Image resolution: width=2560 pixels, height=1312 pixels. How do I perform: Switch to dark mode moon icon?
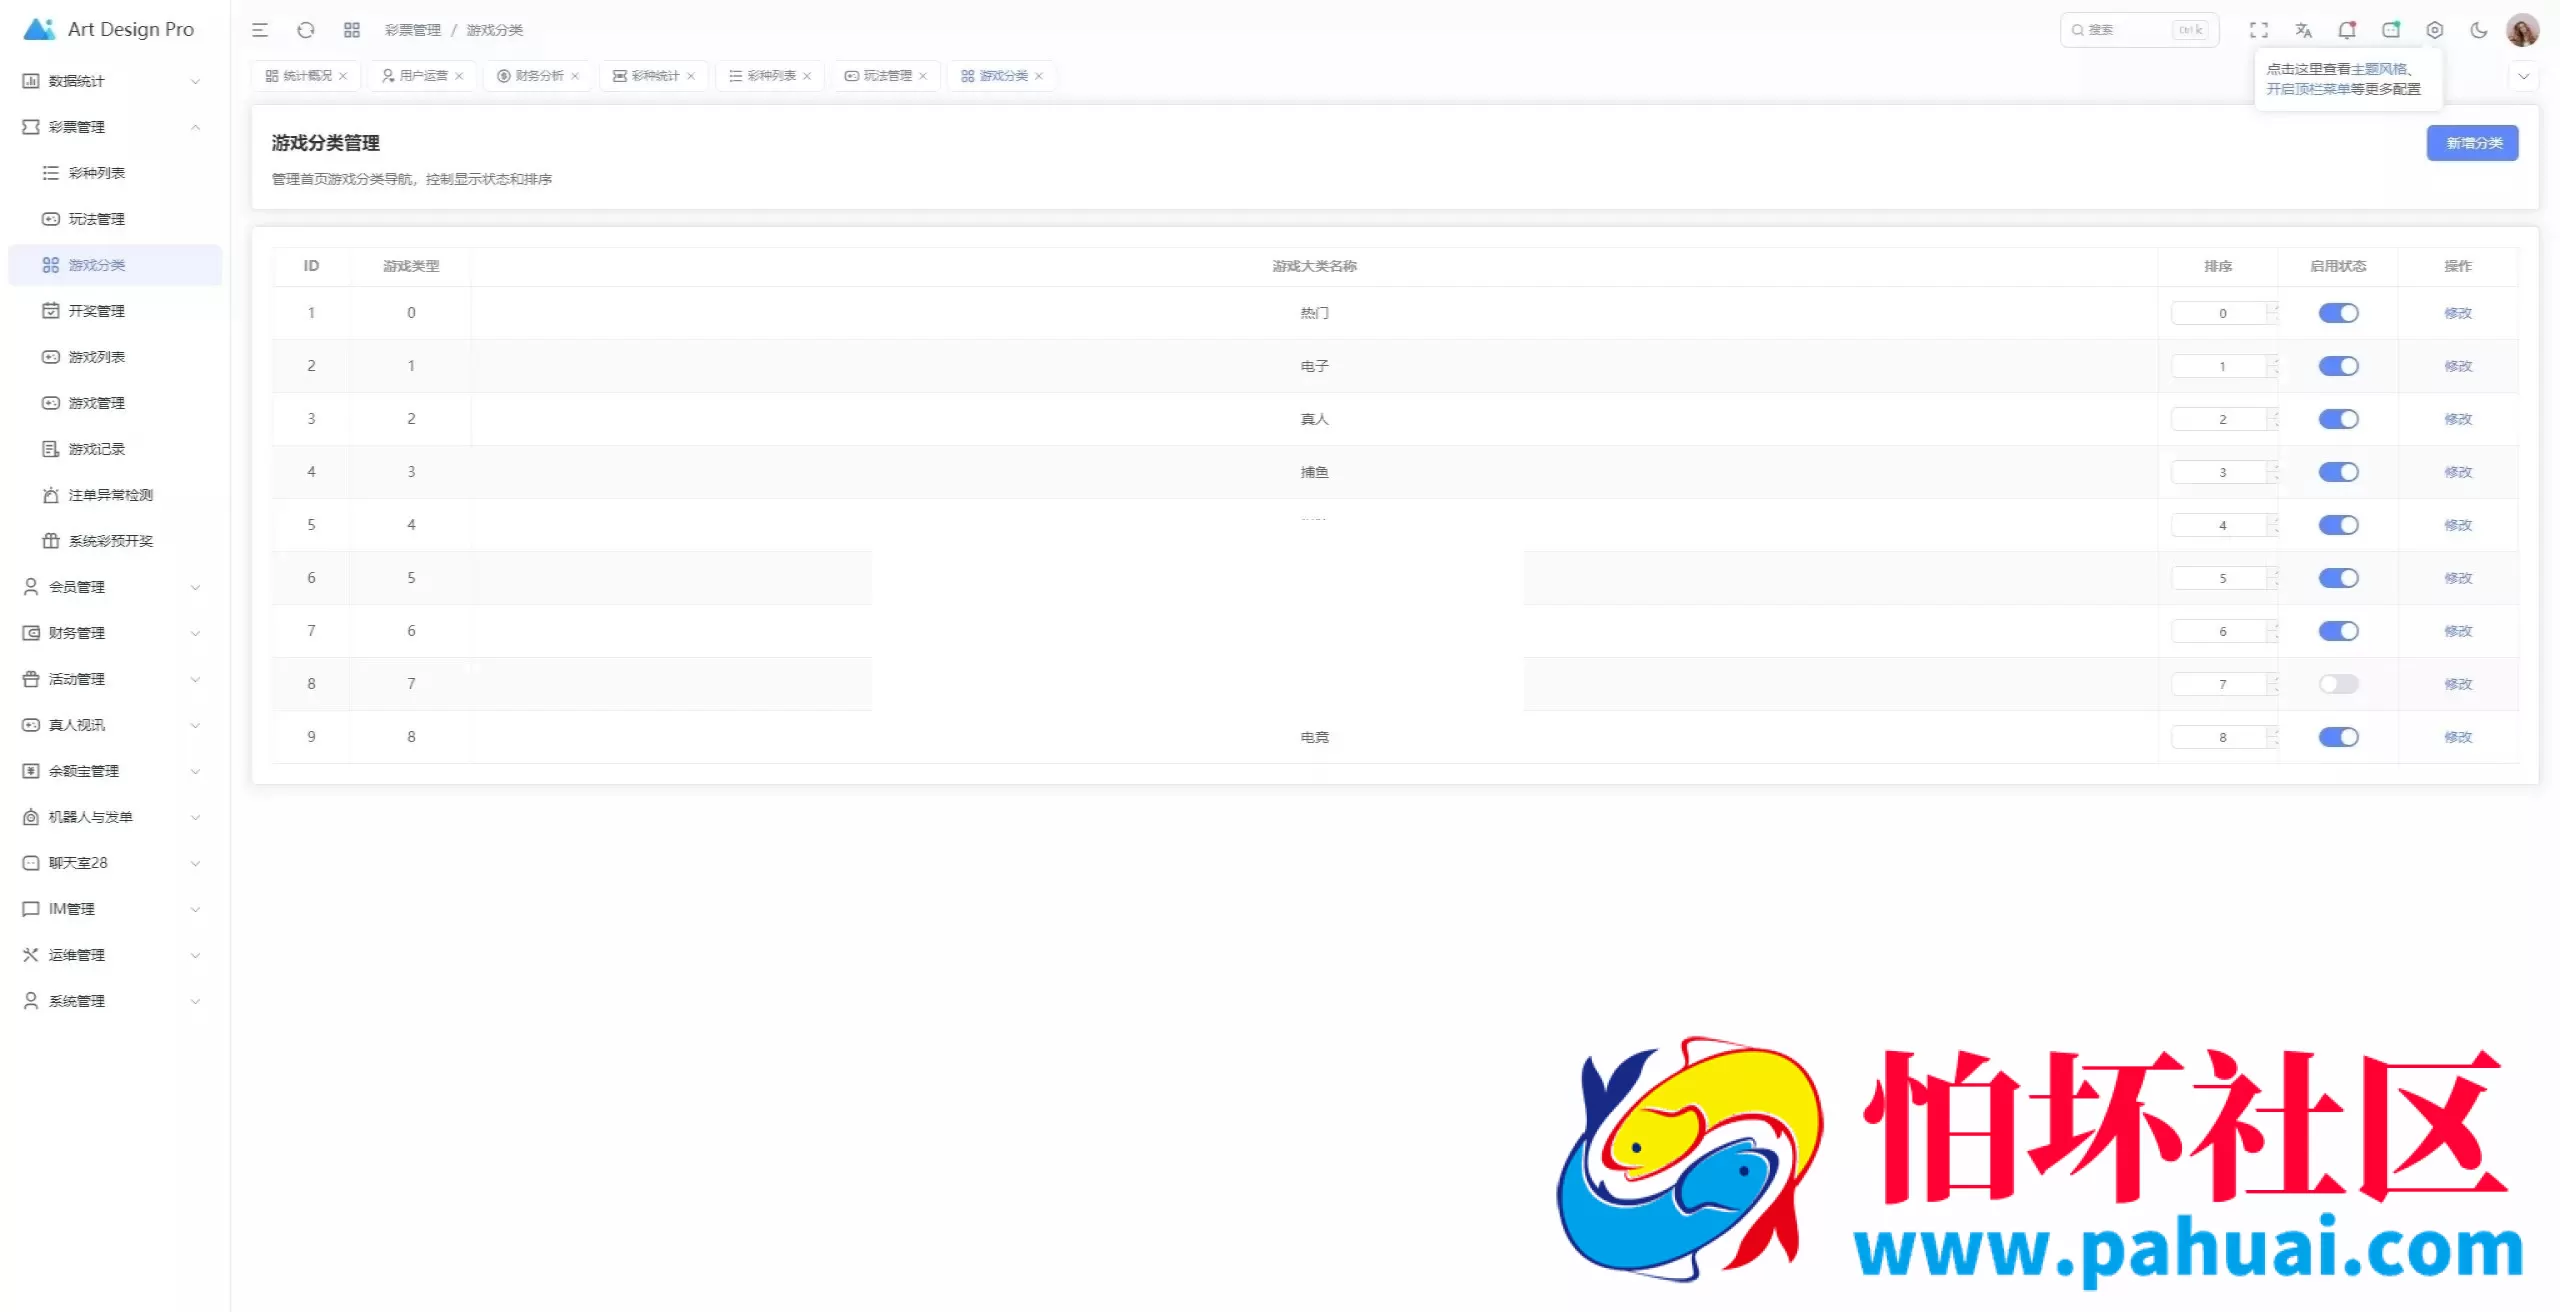coord(2479,30)
